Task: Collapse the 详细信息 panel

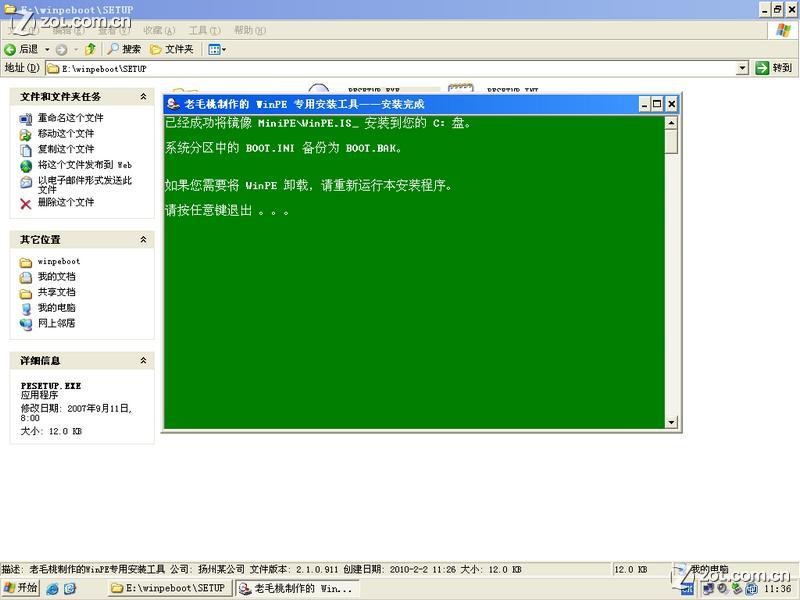Action: click(143, 361)
